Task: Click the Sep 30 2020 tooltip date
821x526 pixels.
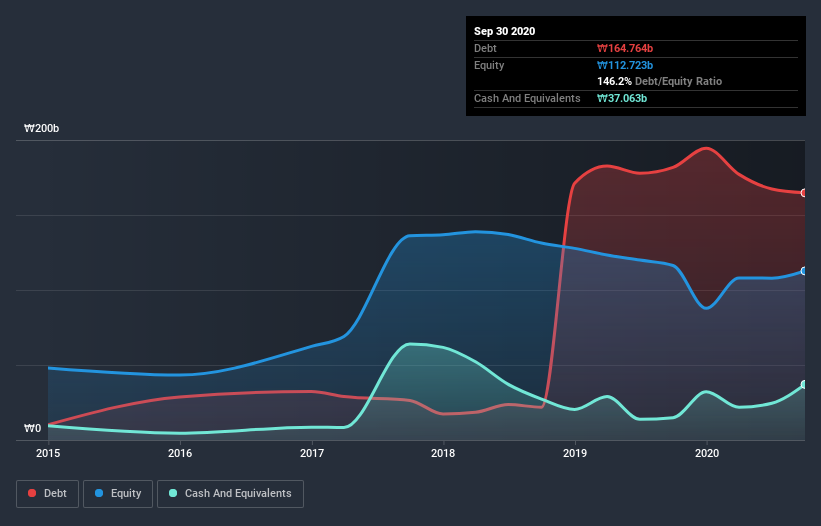Action: [x=505, y=31]
